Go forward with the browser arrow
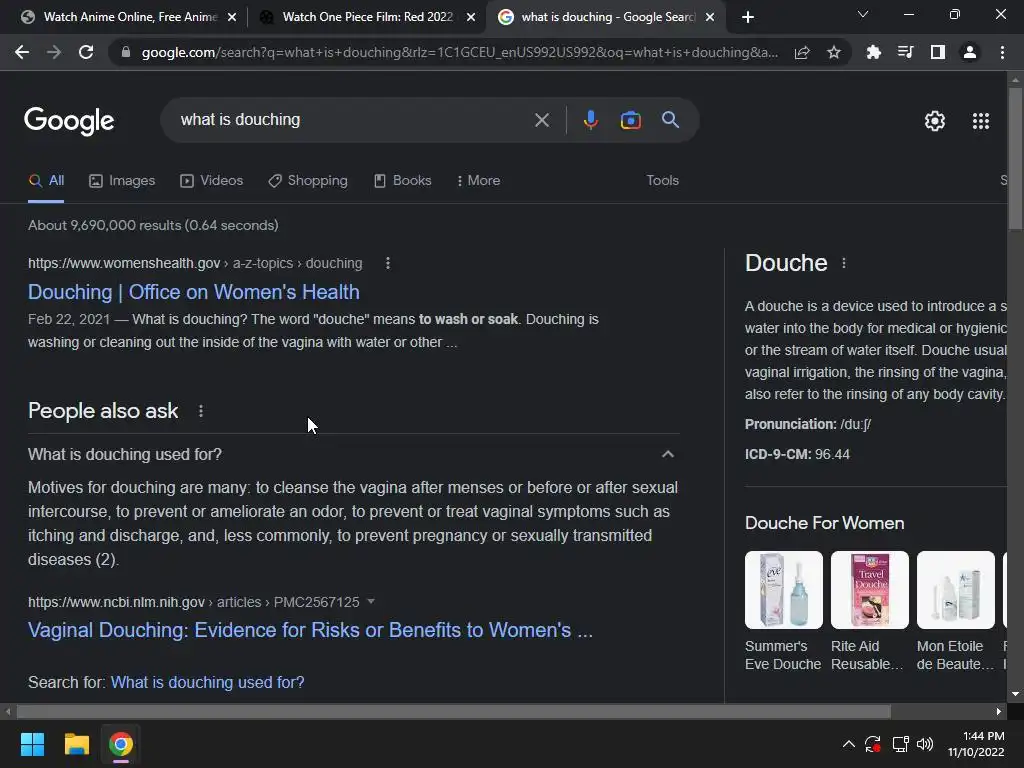Viewport: 1024px width, 768px height. tap(54, 52)
